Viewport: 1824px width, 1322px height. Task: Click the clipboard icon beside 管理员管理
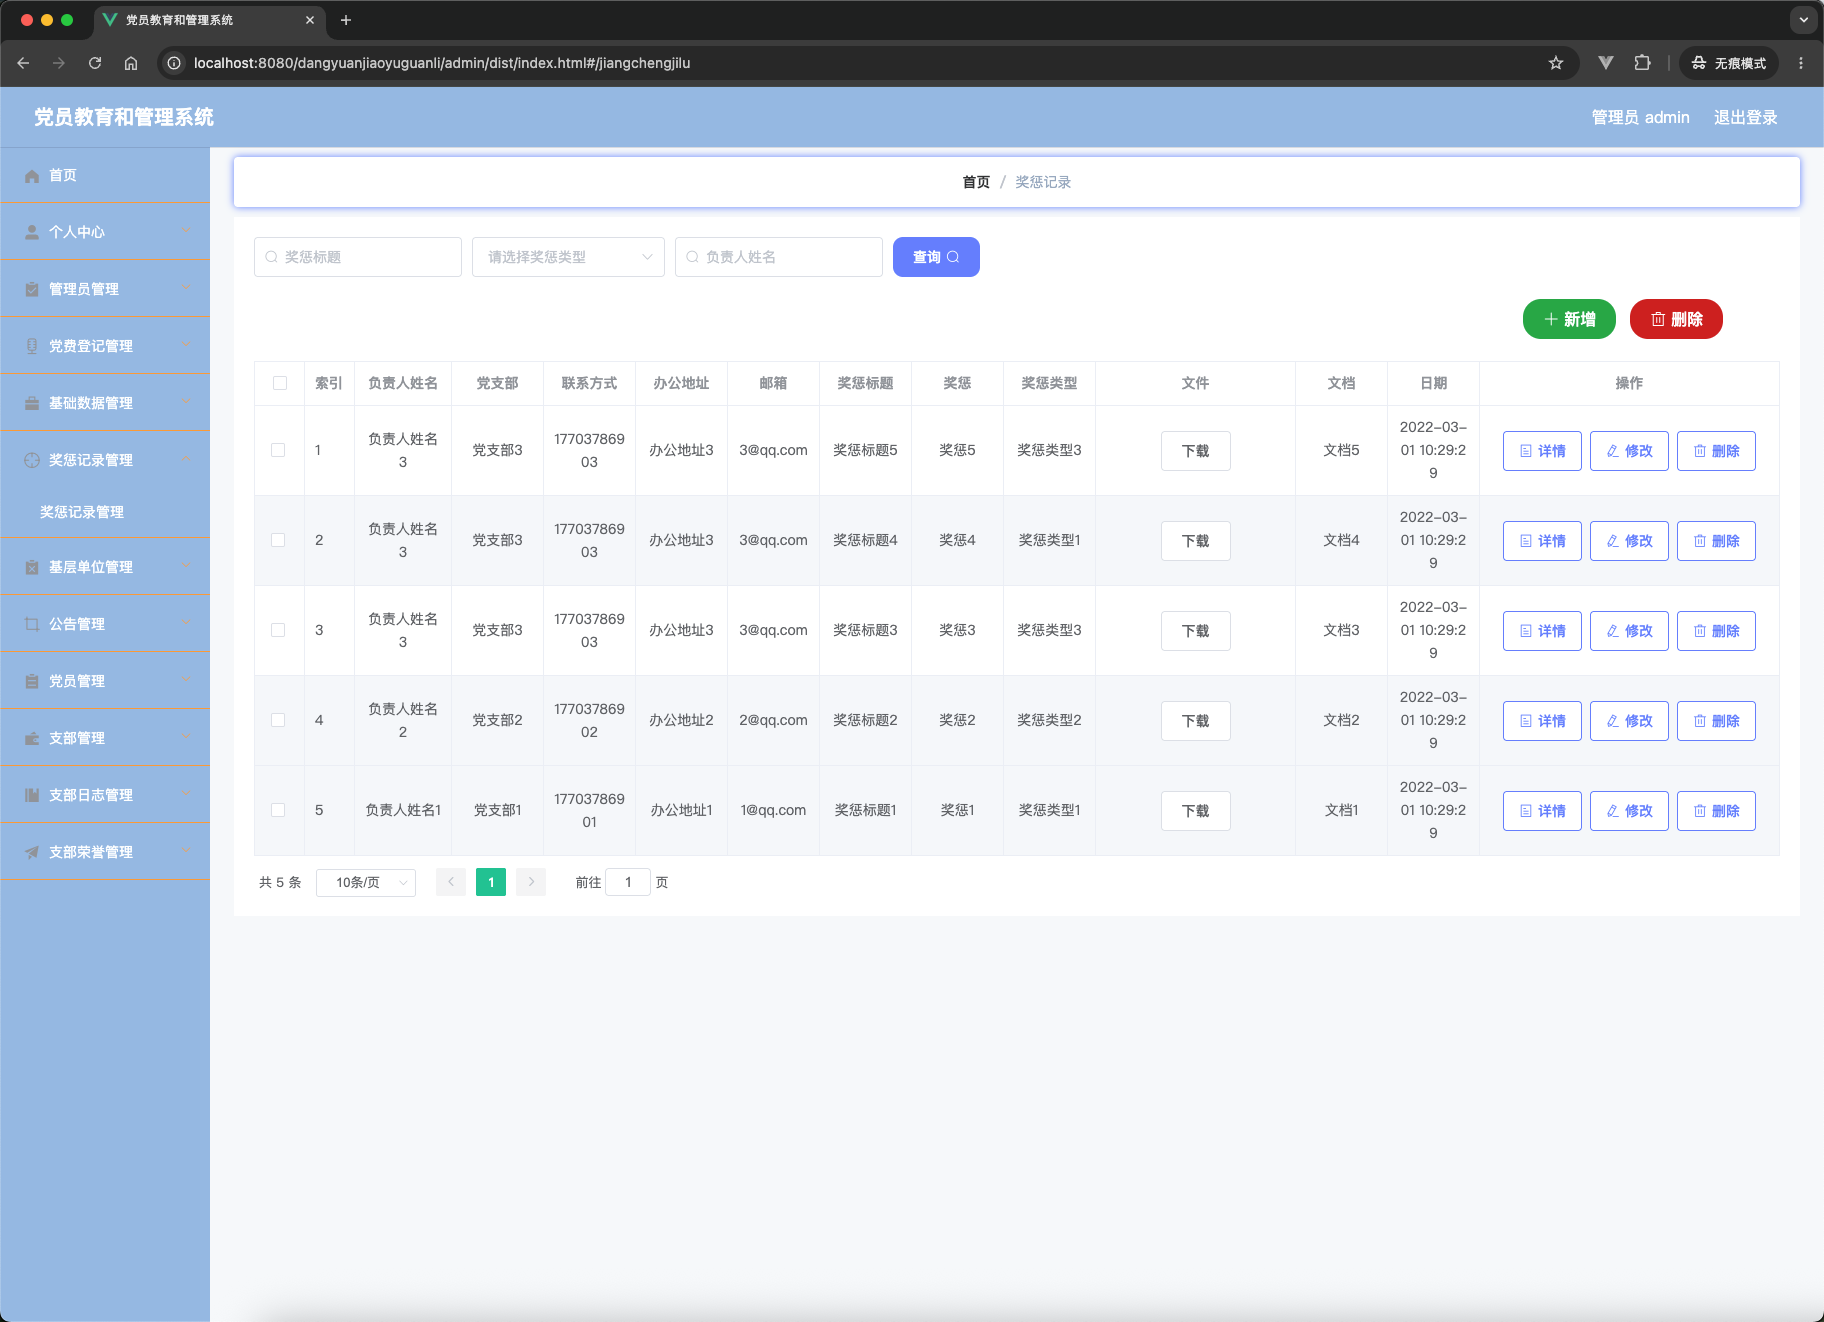[x=32, y=289]
